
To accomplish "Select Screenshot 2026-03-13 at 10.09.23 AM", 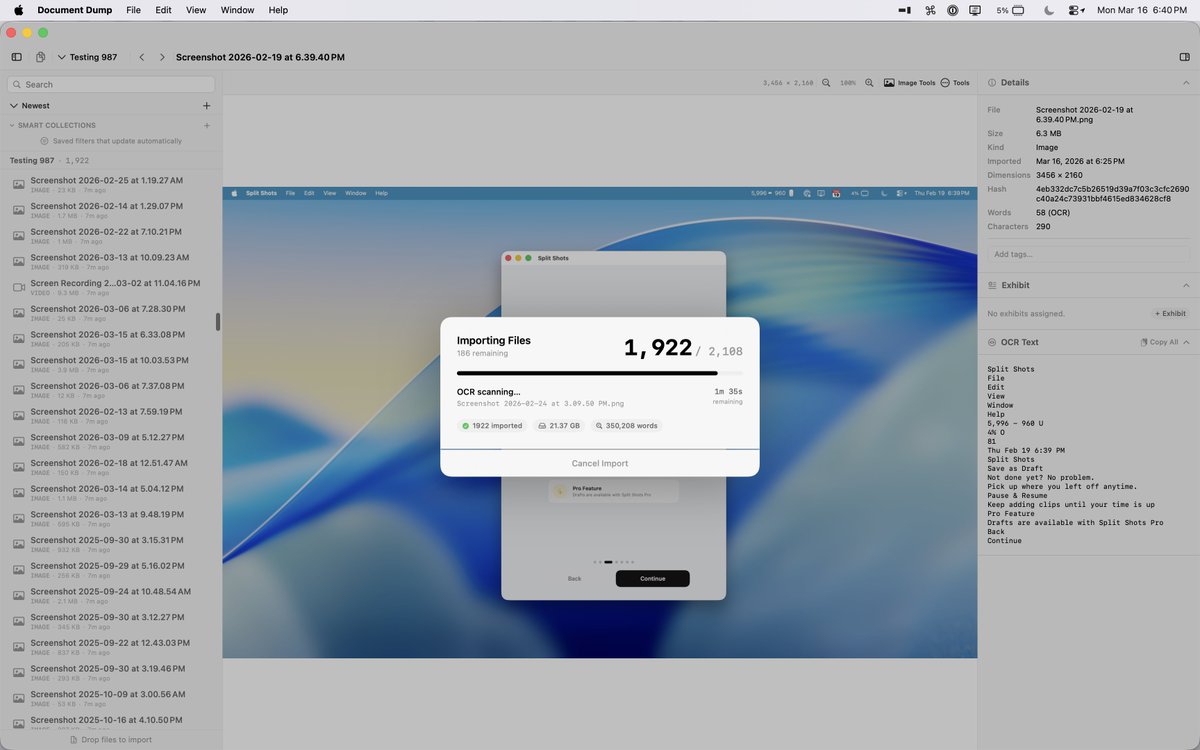I will [x=110, y=262].
